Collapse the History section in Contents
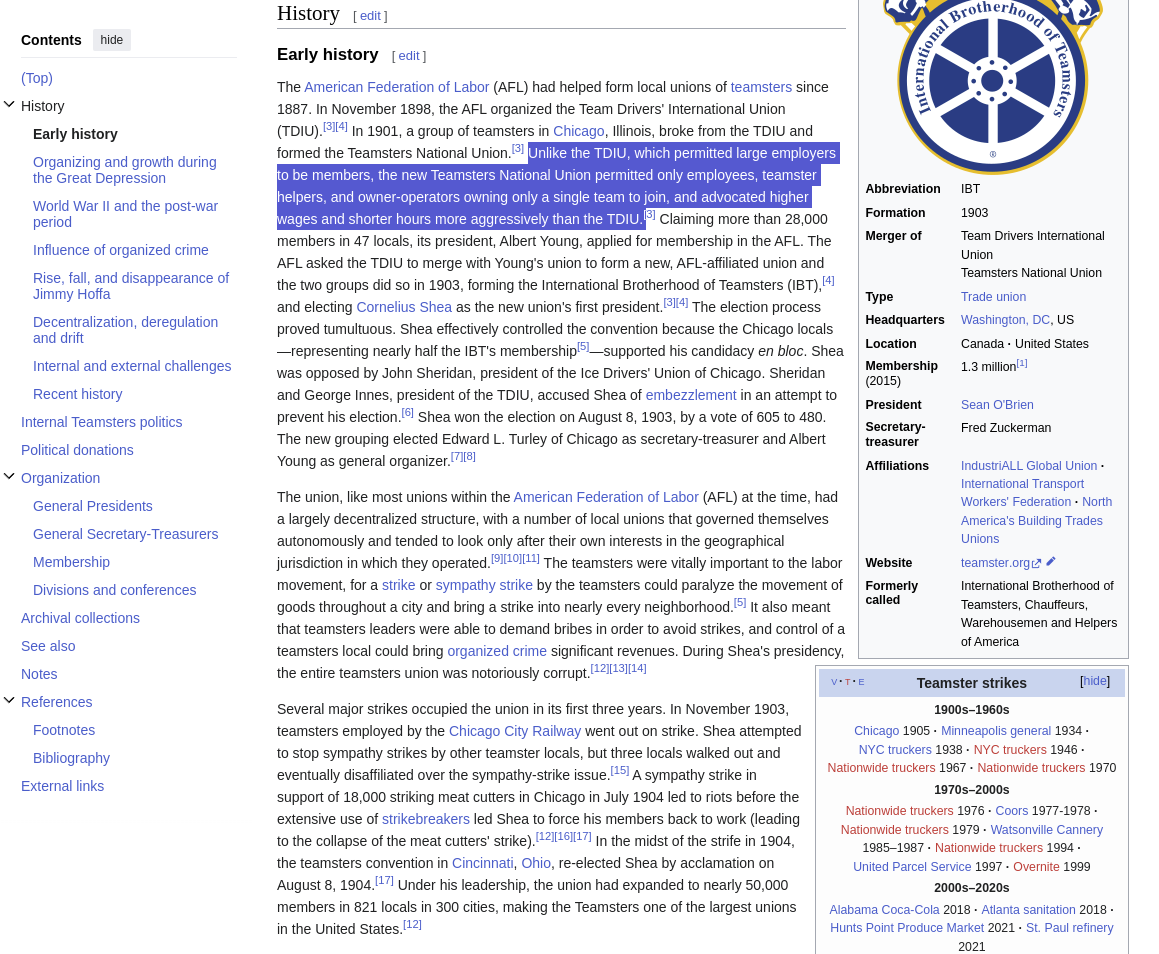This screenshot has width=1159, height=954. coord(10,105)
